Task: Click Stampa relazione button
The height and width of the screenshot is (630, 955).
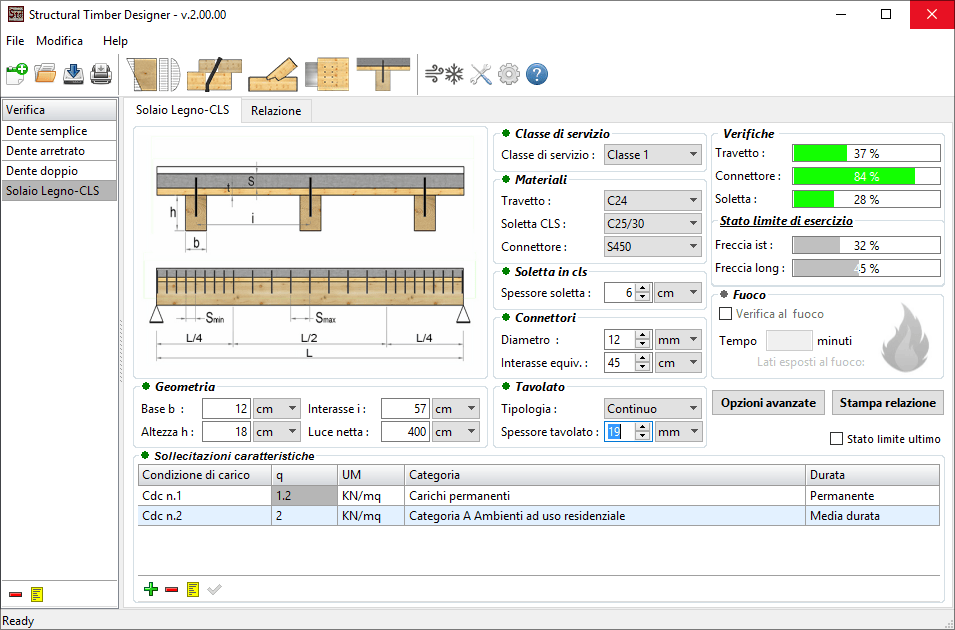Action: 887,403
